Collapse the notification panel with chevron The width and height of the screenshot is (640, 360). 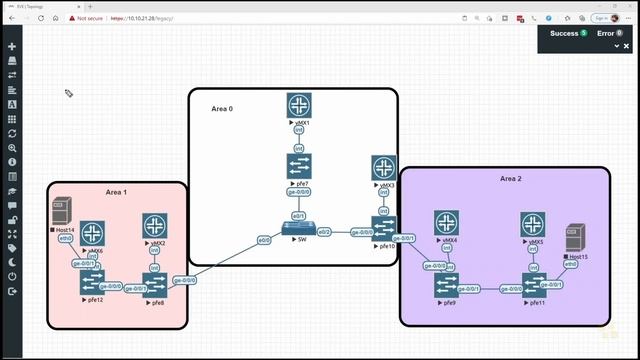(x=617, y=46)
